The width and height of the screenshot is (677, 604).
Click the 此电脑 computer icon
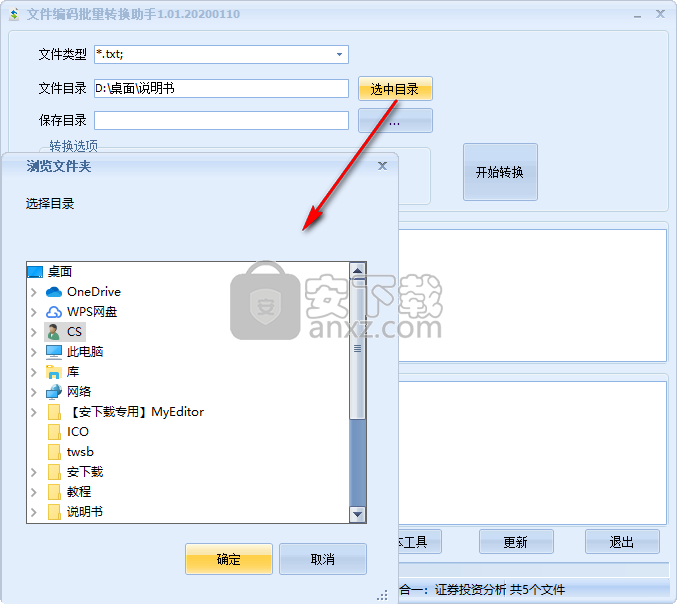point(54,352)
